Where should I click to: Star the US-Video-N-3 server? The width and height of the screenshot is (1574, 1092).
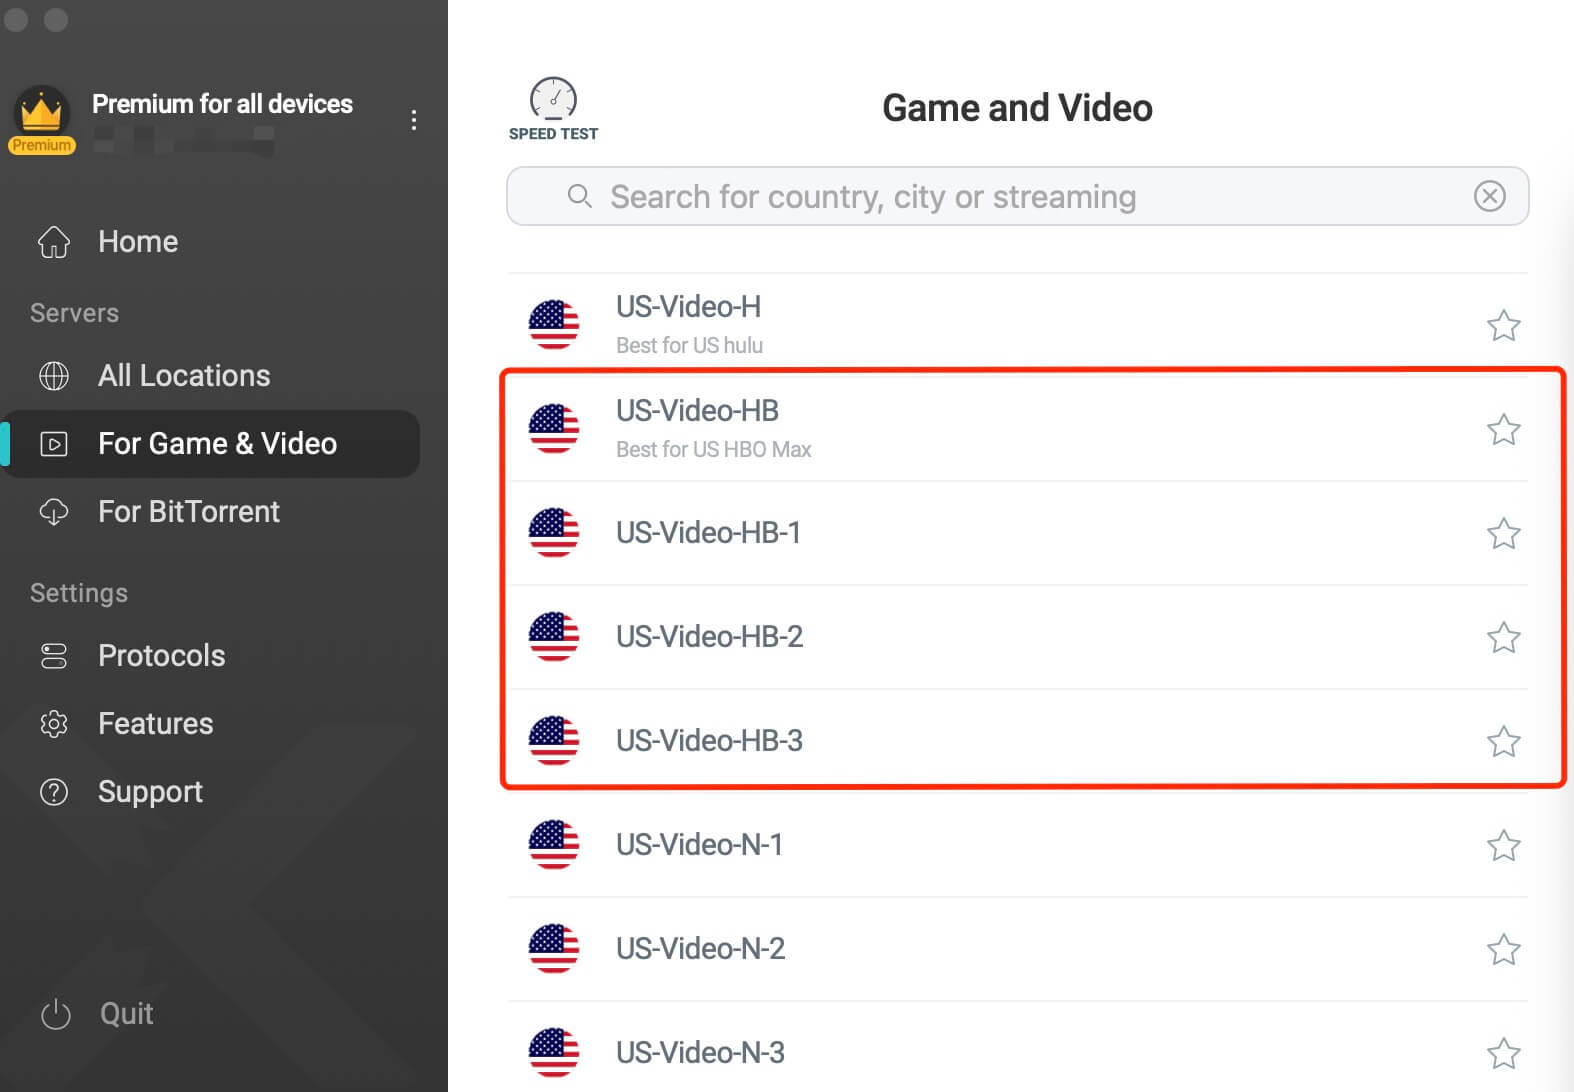(1503, 1054)
